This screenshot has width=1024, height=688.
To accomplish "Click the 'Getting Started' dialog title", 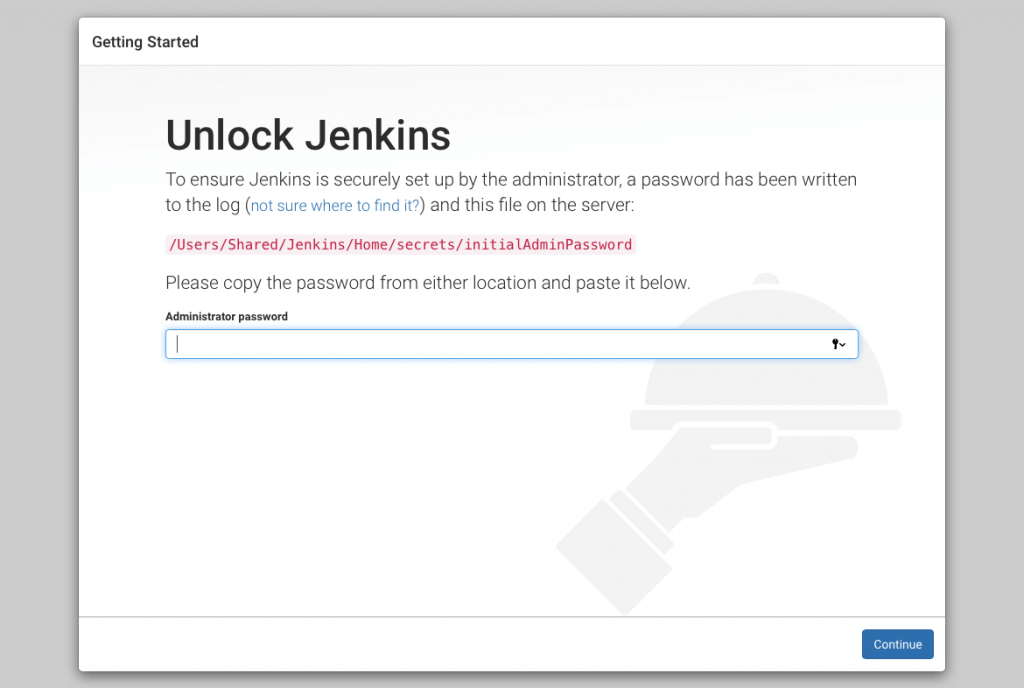I will (x=145, y=42).
